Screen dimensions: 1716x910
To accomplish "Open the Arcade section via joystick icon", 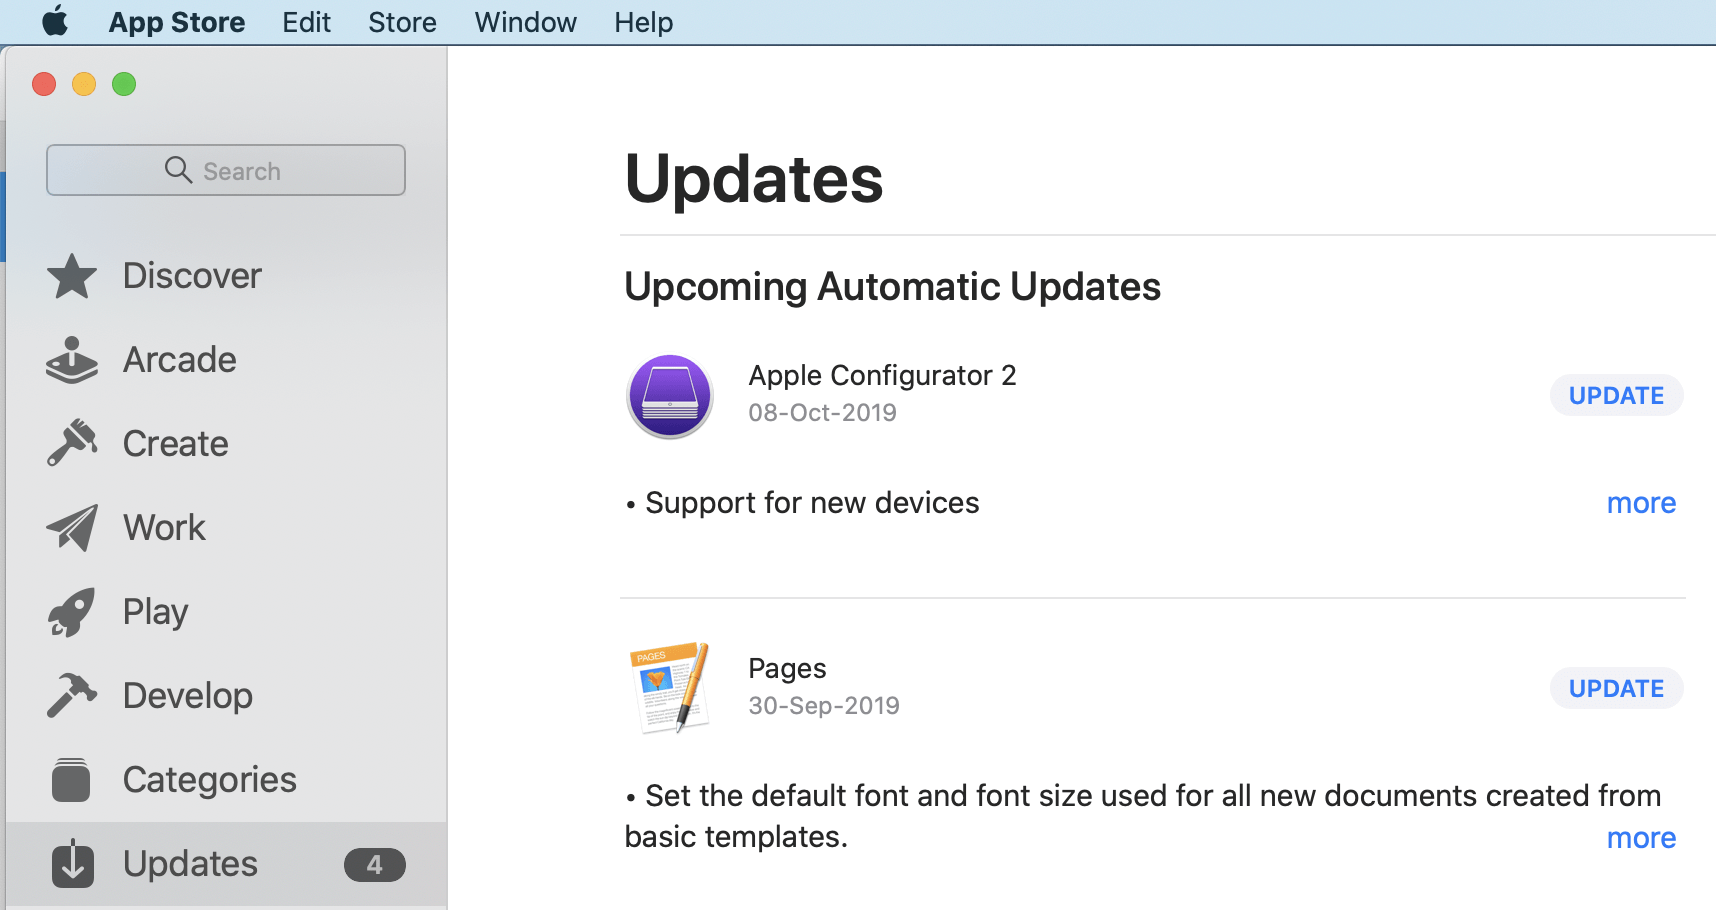I will (x=71, y=360).
